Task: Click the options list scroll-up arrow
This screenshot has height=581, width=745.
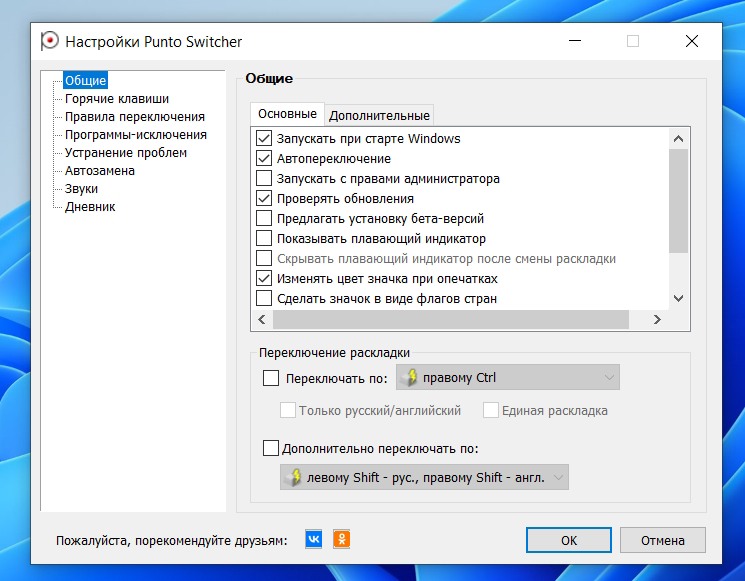Action: [678, 139]
